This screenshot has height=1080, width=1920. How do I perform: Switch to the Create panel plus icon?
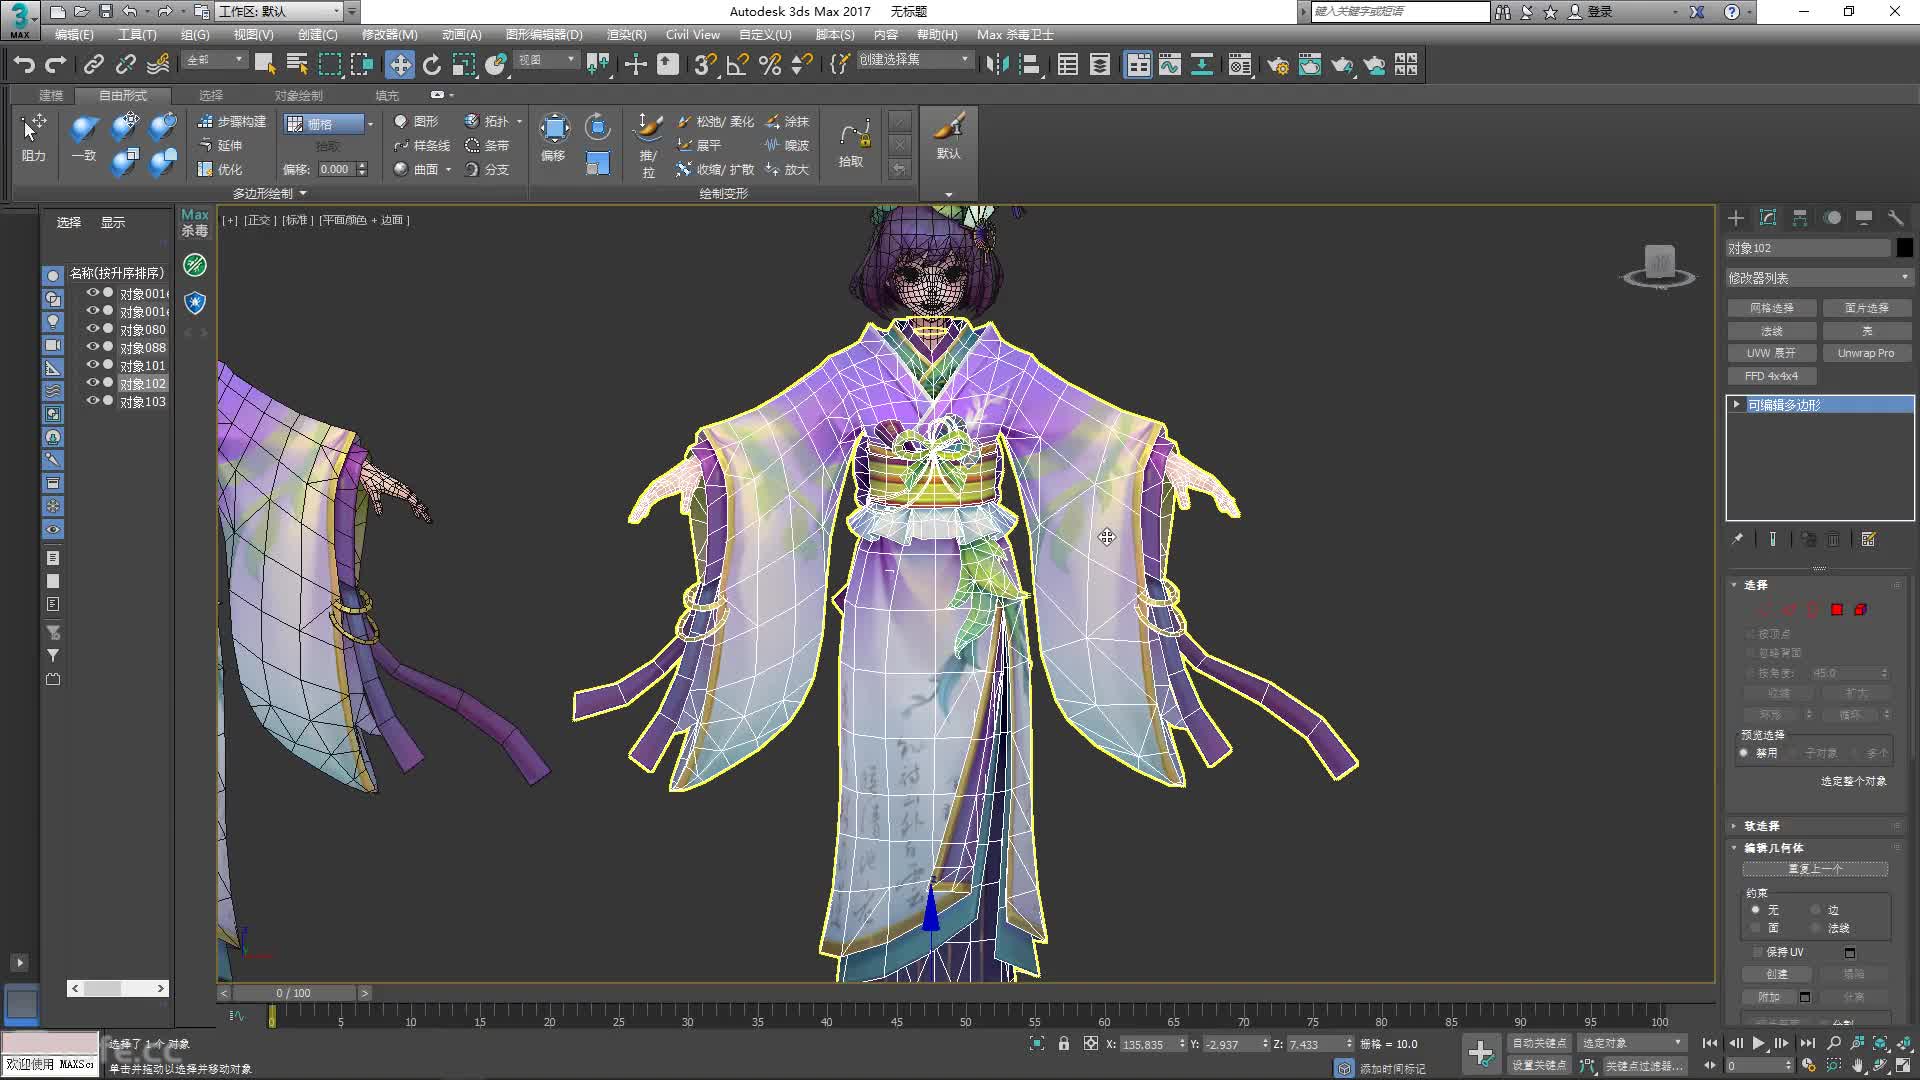(1736, 218)
